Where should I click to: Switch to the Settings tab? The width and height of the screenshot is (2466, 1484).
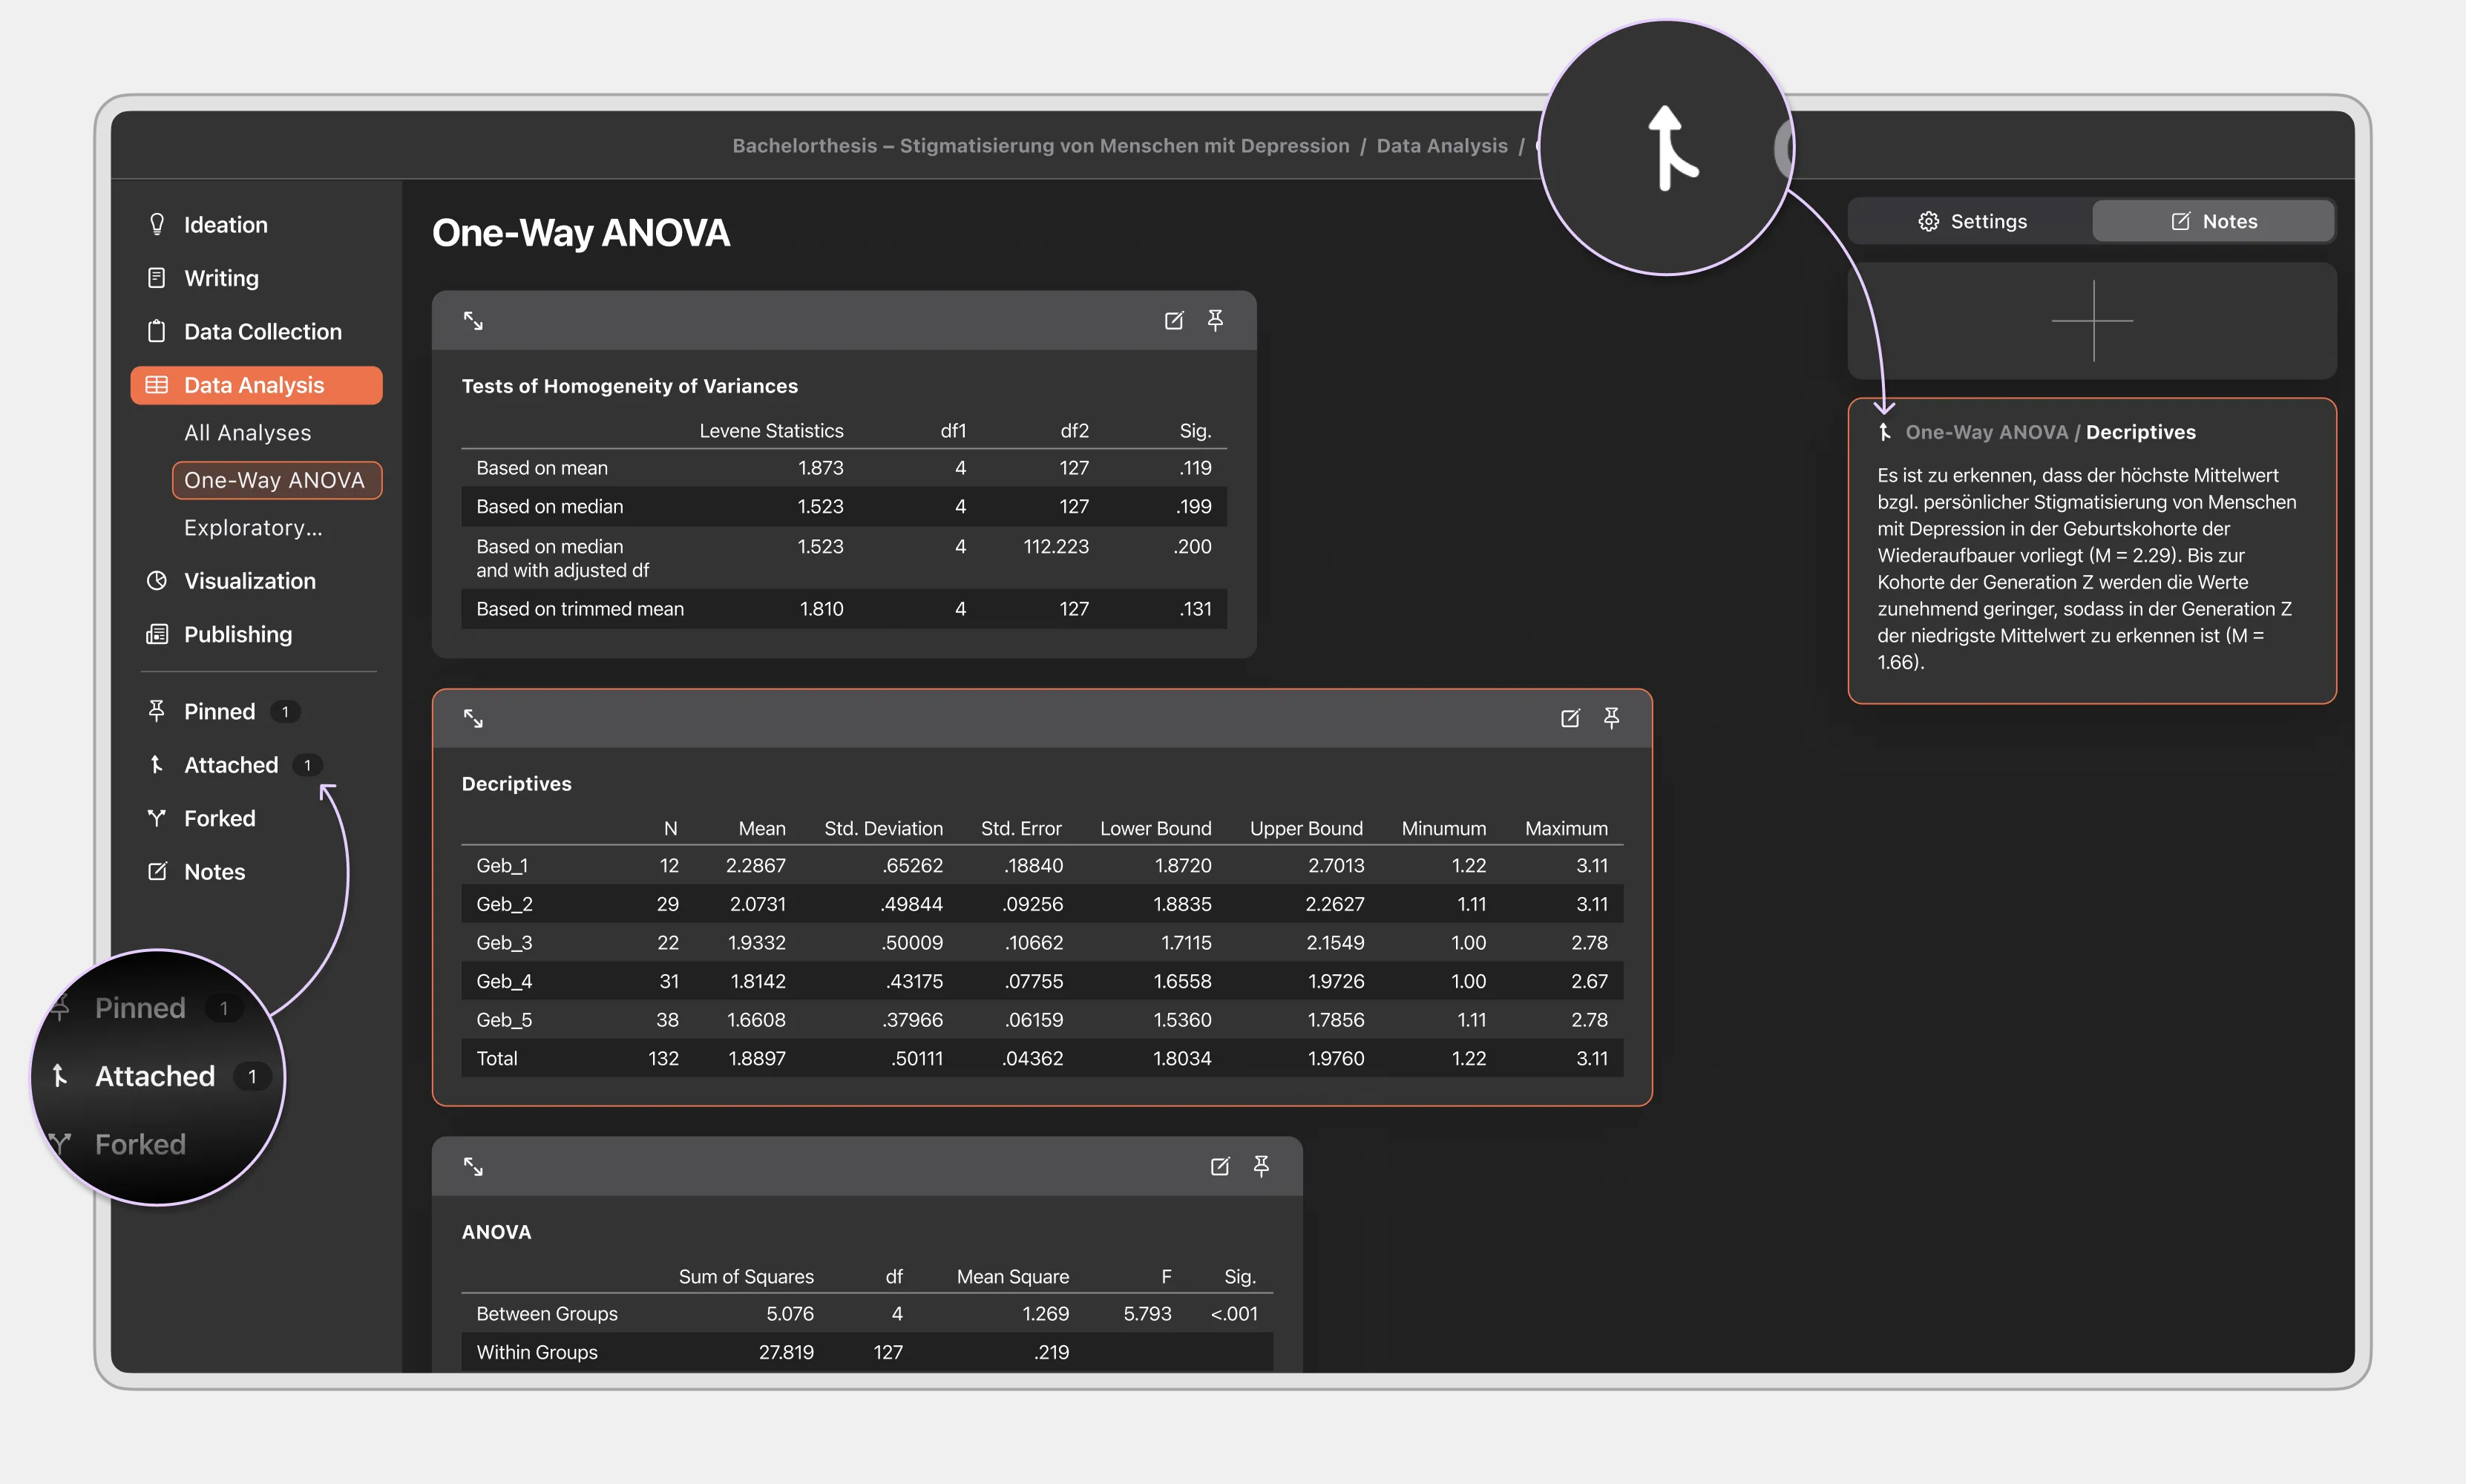tap(1972, 221)
